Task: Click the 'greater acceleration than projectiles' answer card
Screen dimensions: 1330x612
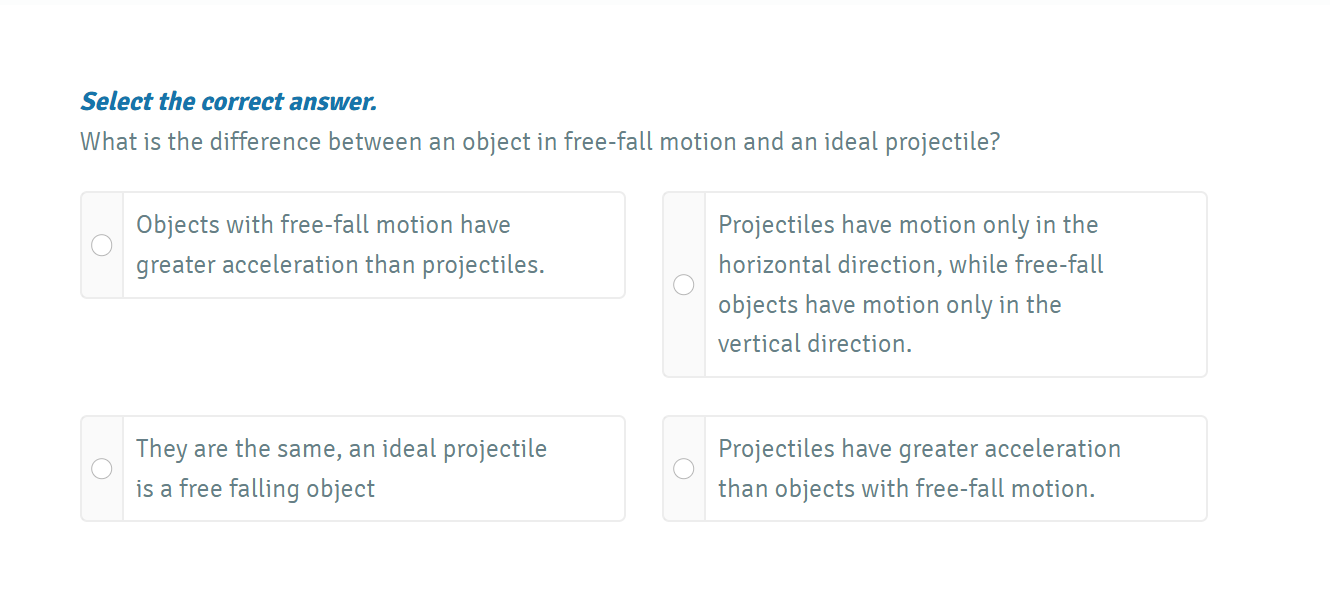Action: pos(350,244)
